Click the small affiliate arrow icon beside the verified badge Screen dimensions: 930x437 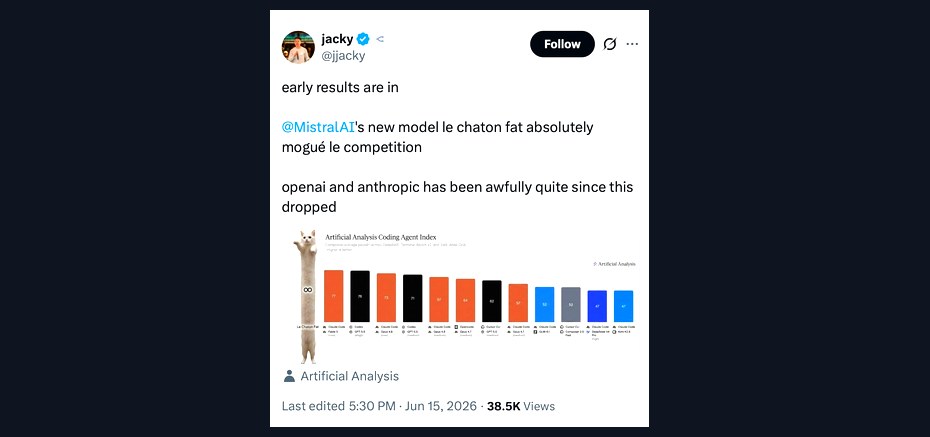click(380, 39)
